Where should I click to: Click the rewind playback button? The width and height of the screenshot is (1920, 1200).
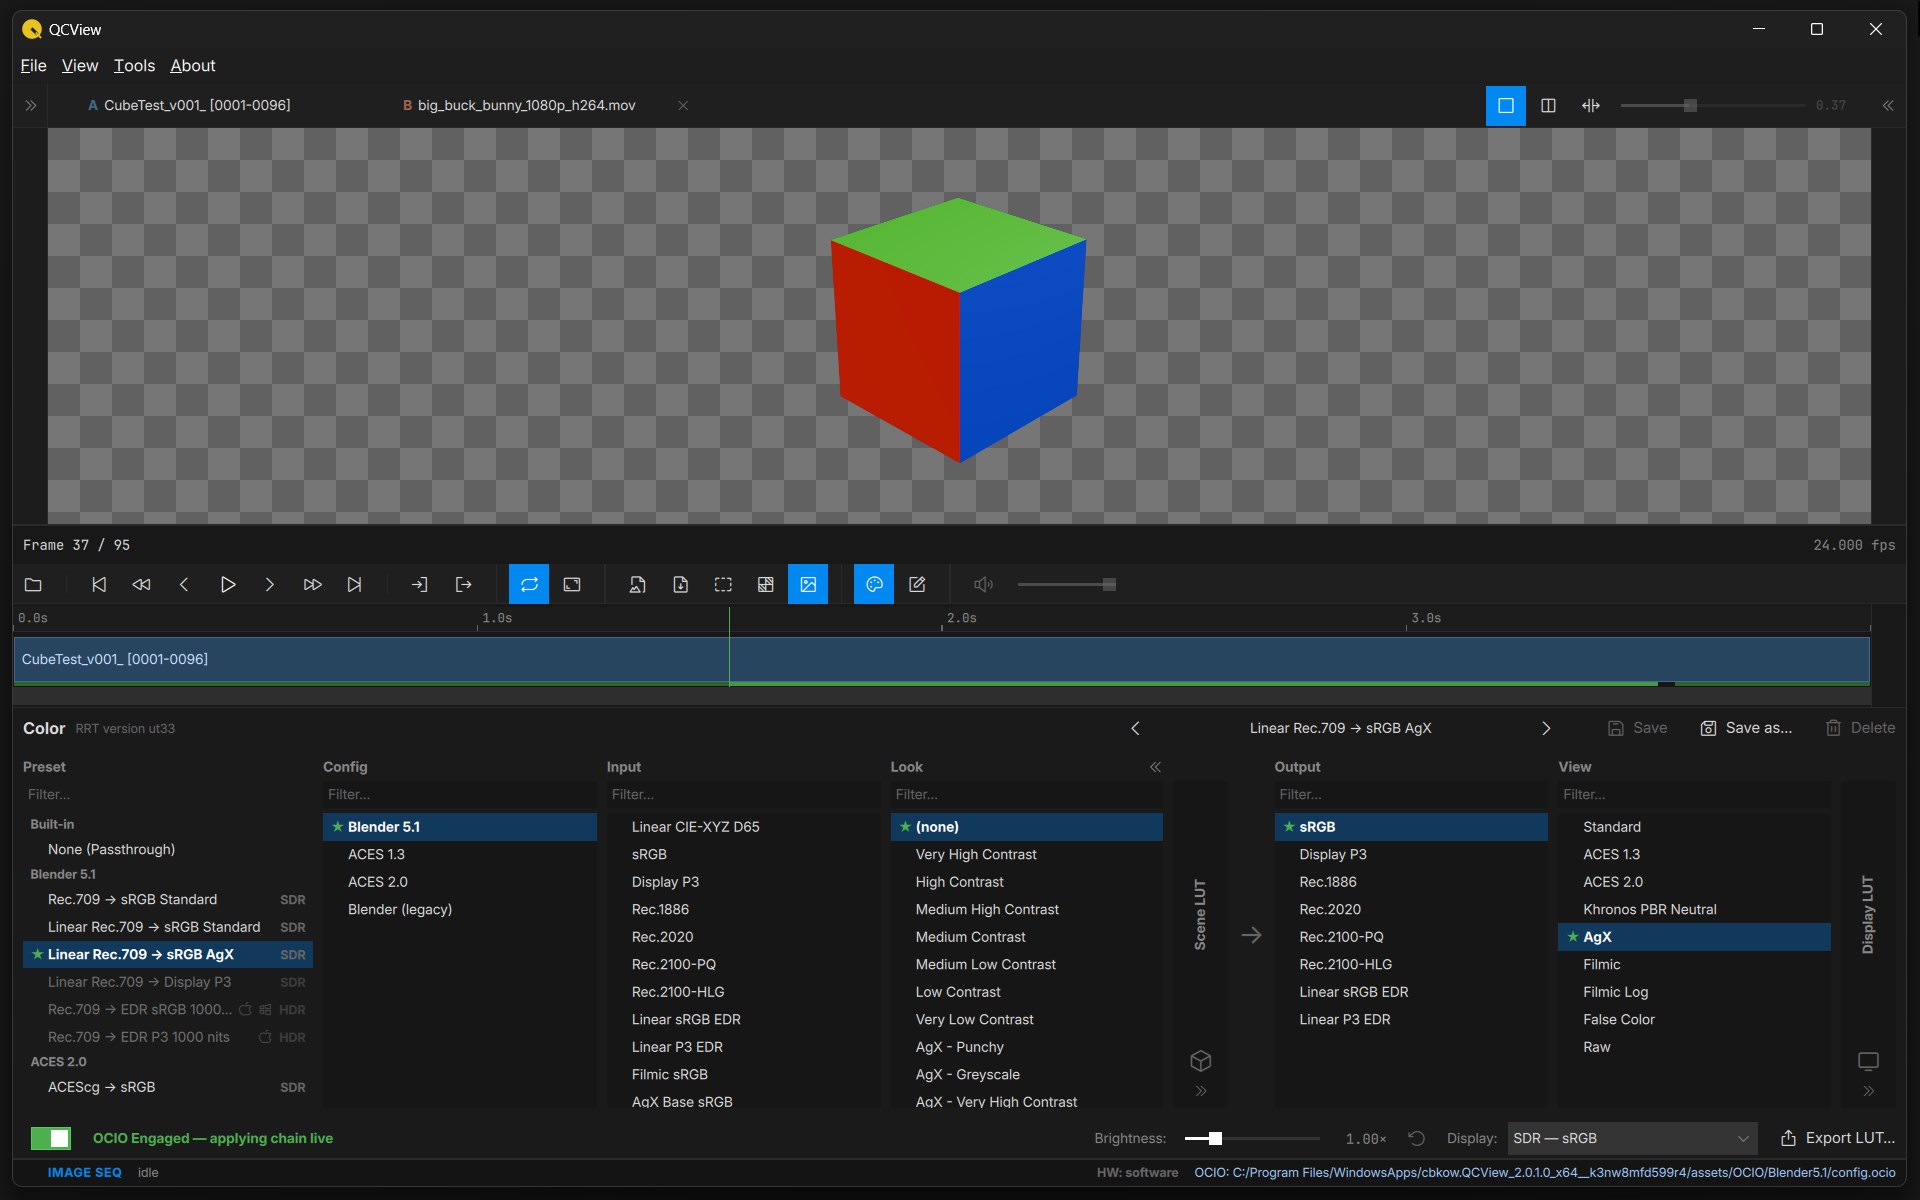click(x=141, y=585)
